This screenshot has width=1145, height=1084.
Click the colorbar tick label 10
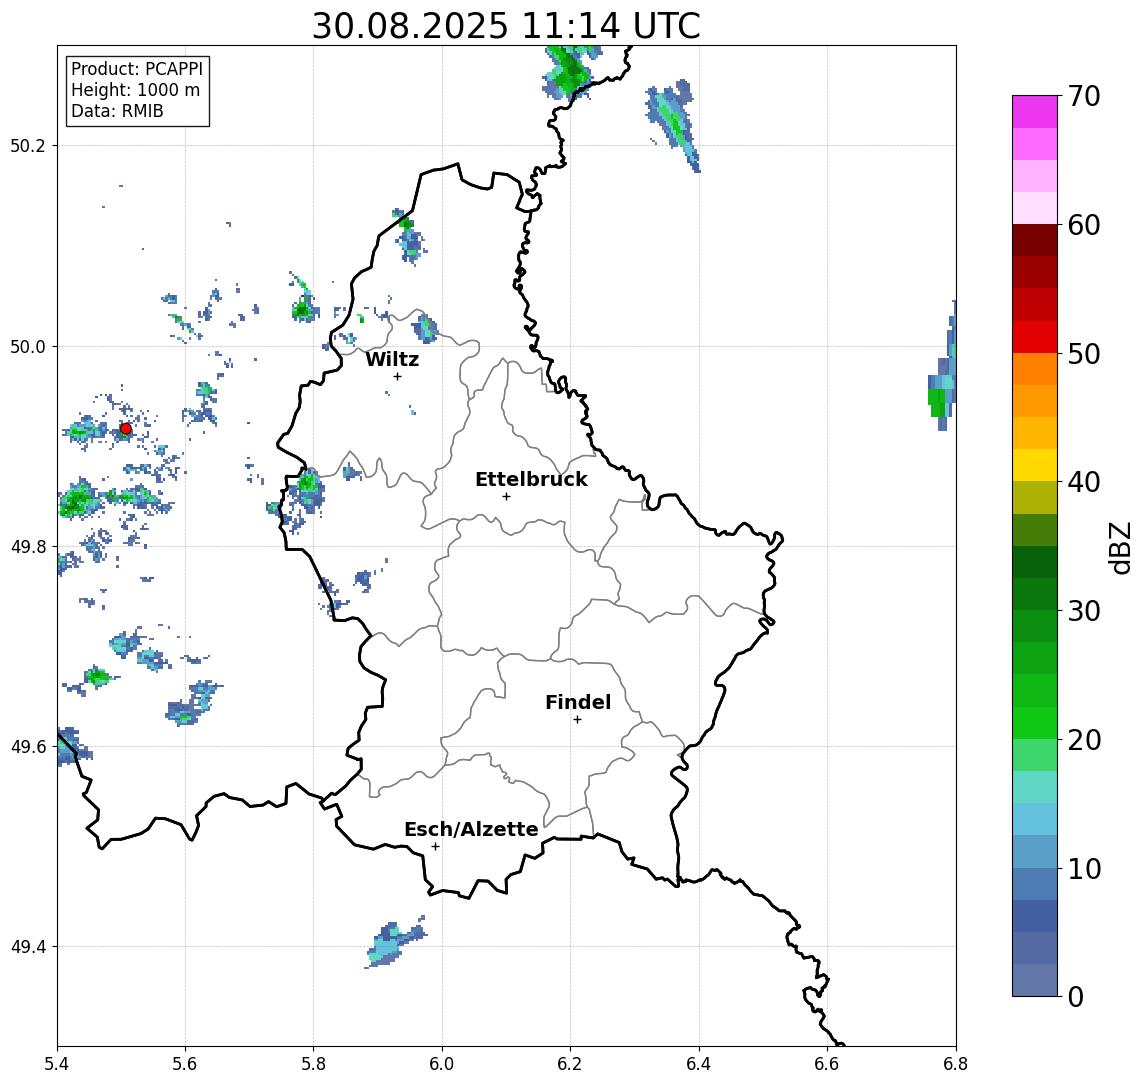tap(1084, 868)
